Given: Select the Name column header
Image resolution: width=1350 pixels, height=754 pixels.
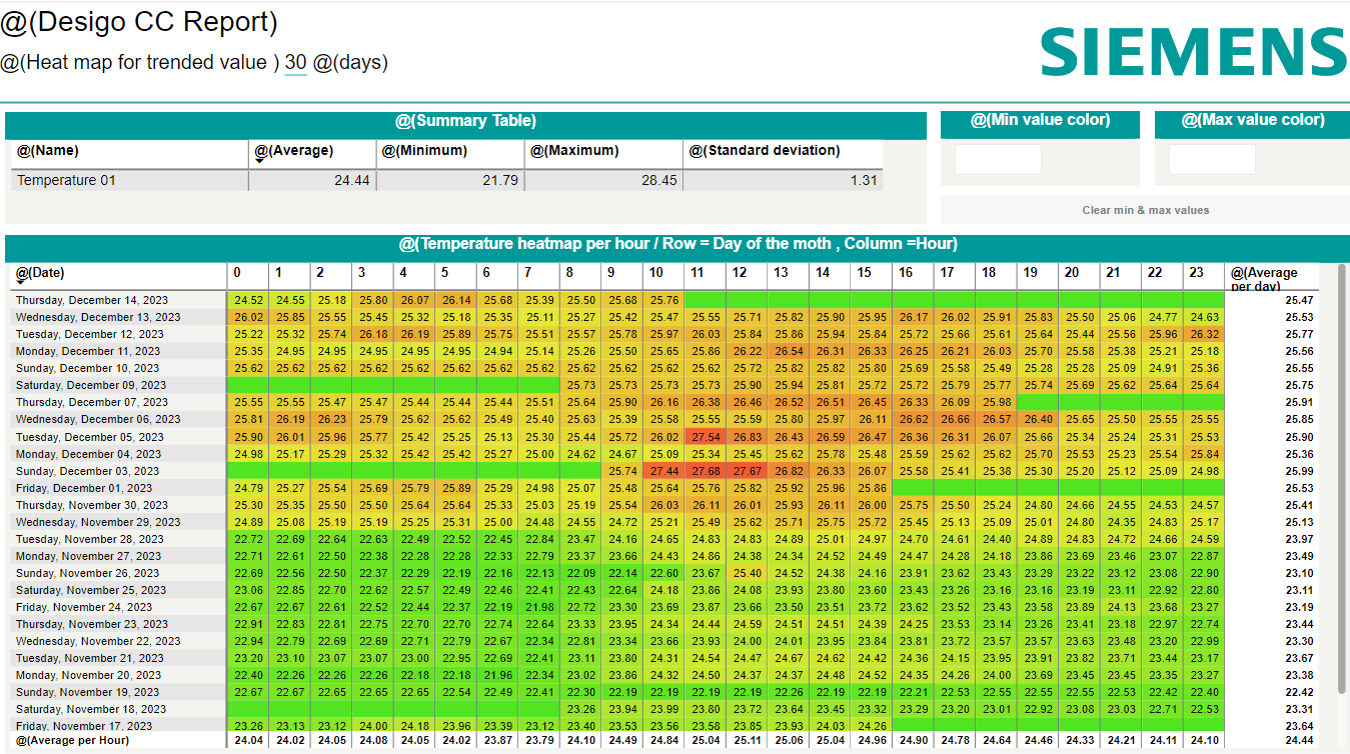Looking at the screenshot, I should click(48, 151).
